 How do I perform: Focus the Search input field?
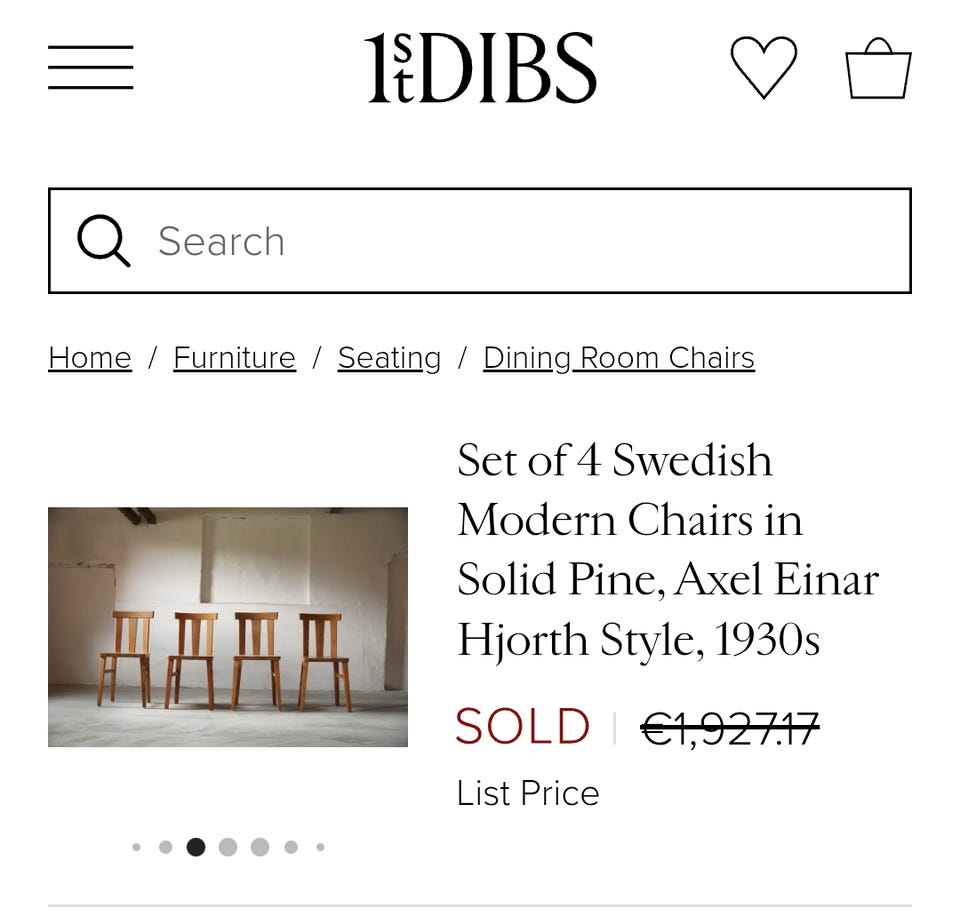click(480, 241)
